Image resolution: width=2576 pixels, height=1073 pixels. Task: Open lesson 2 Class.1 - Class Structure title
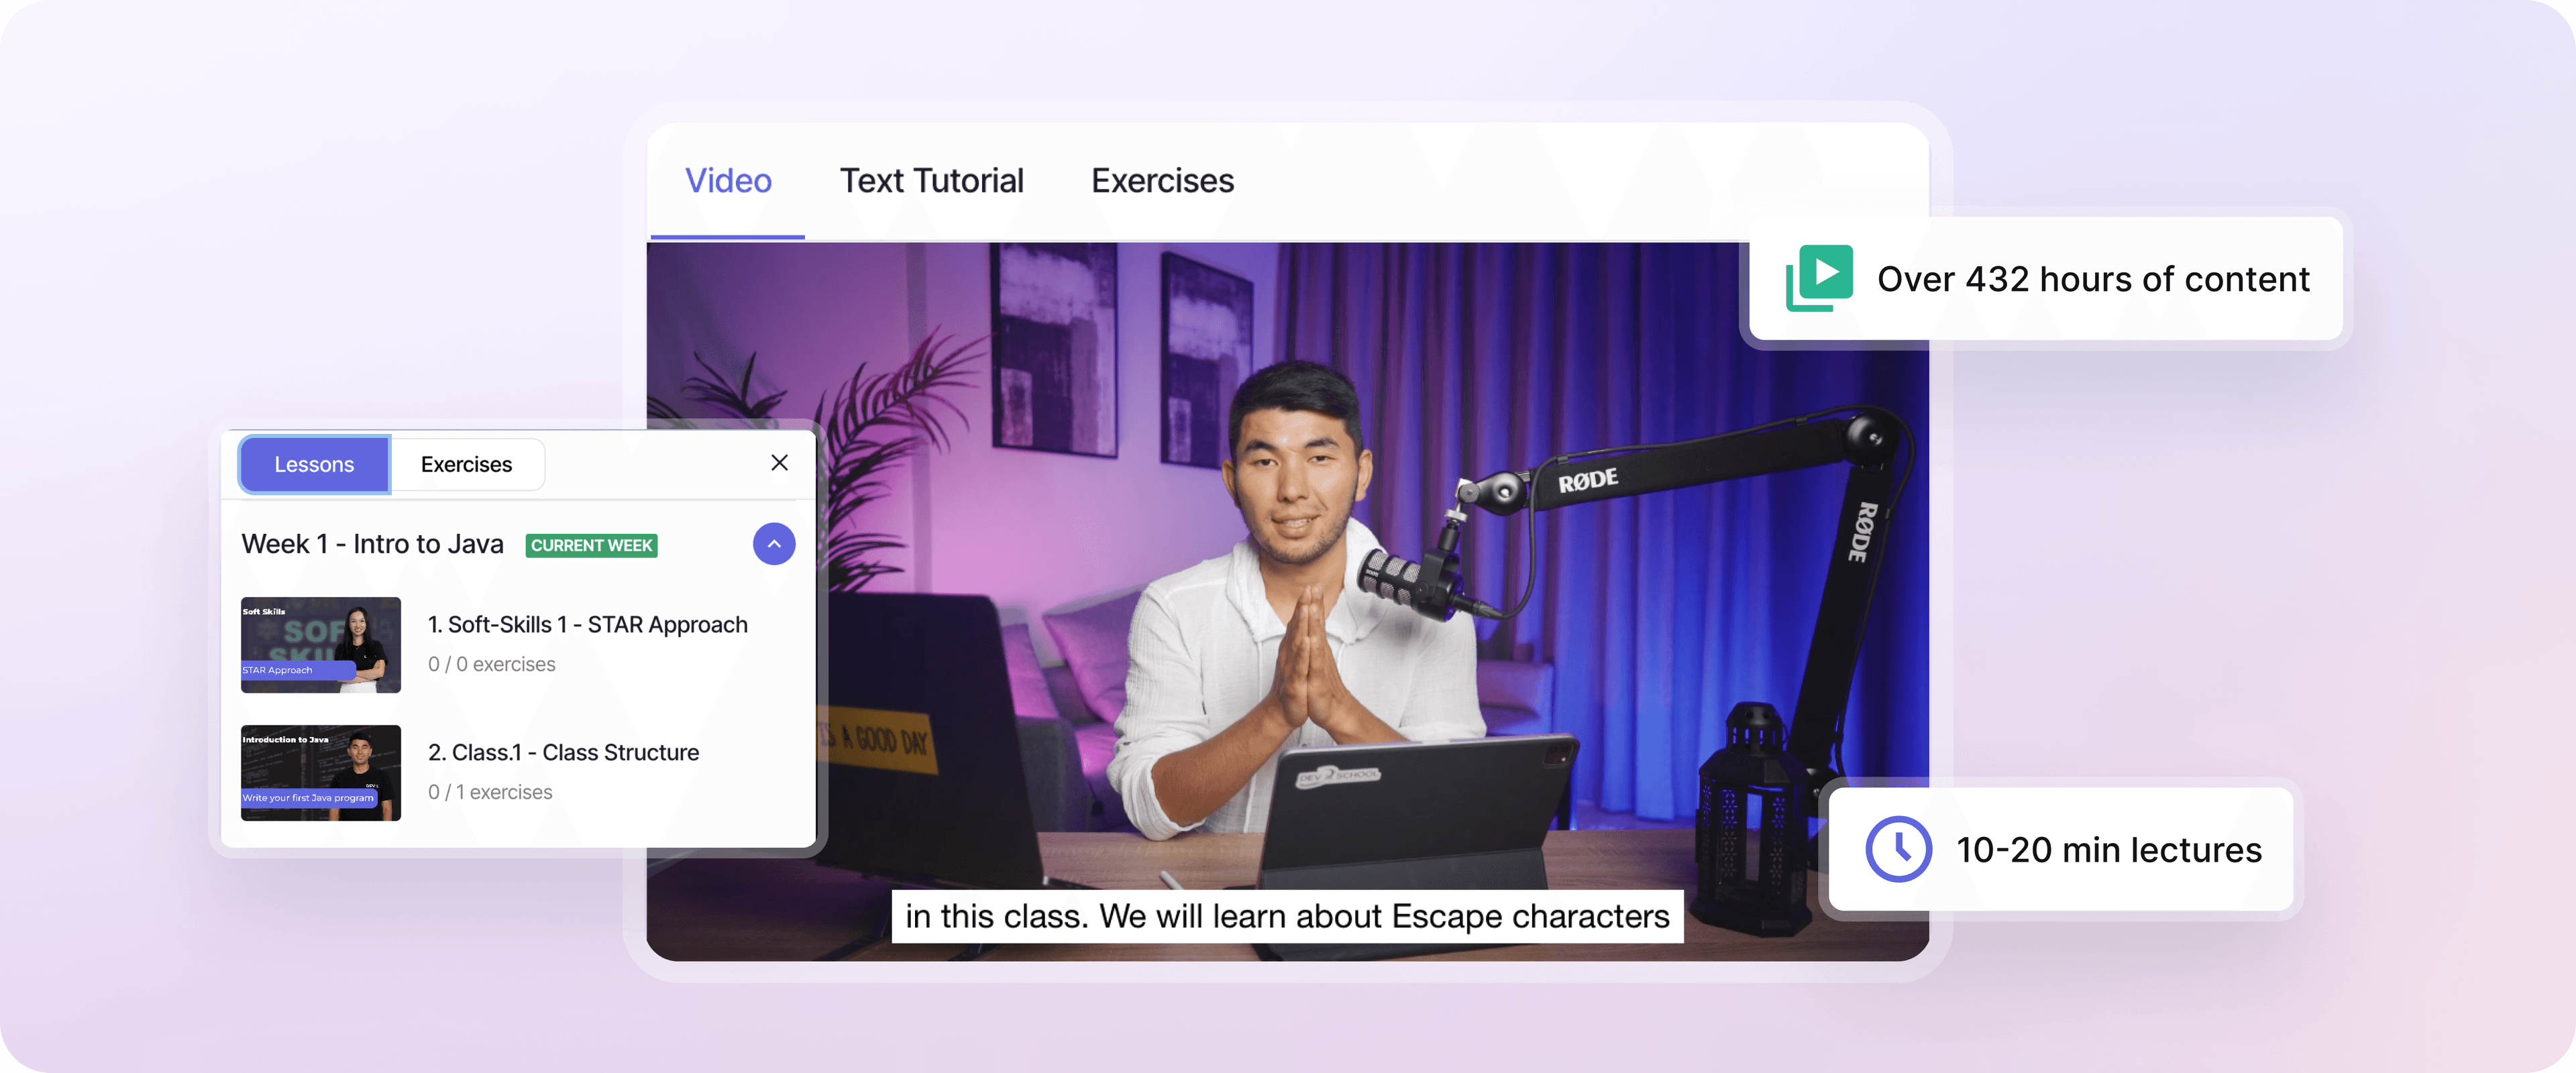tap(563, 752)
